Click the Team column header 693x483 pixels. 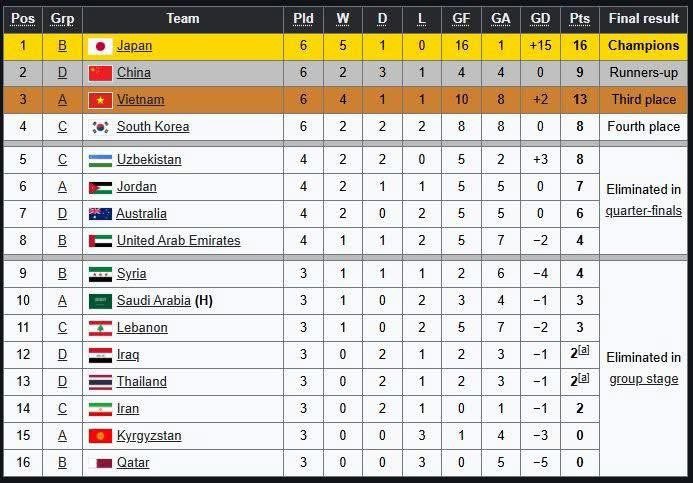coord(182,18)
